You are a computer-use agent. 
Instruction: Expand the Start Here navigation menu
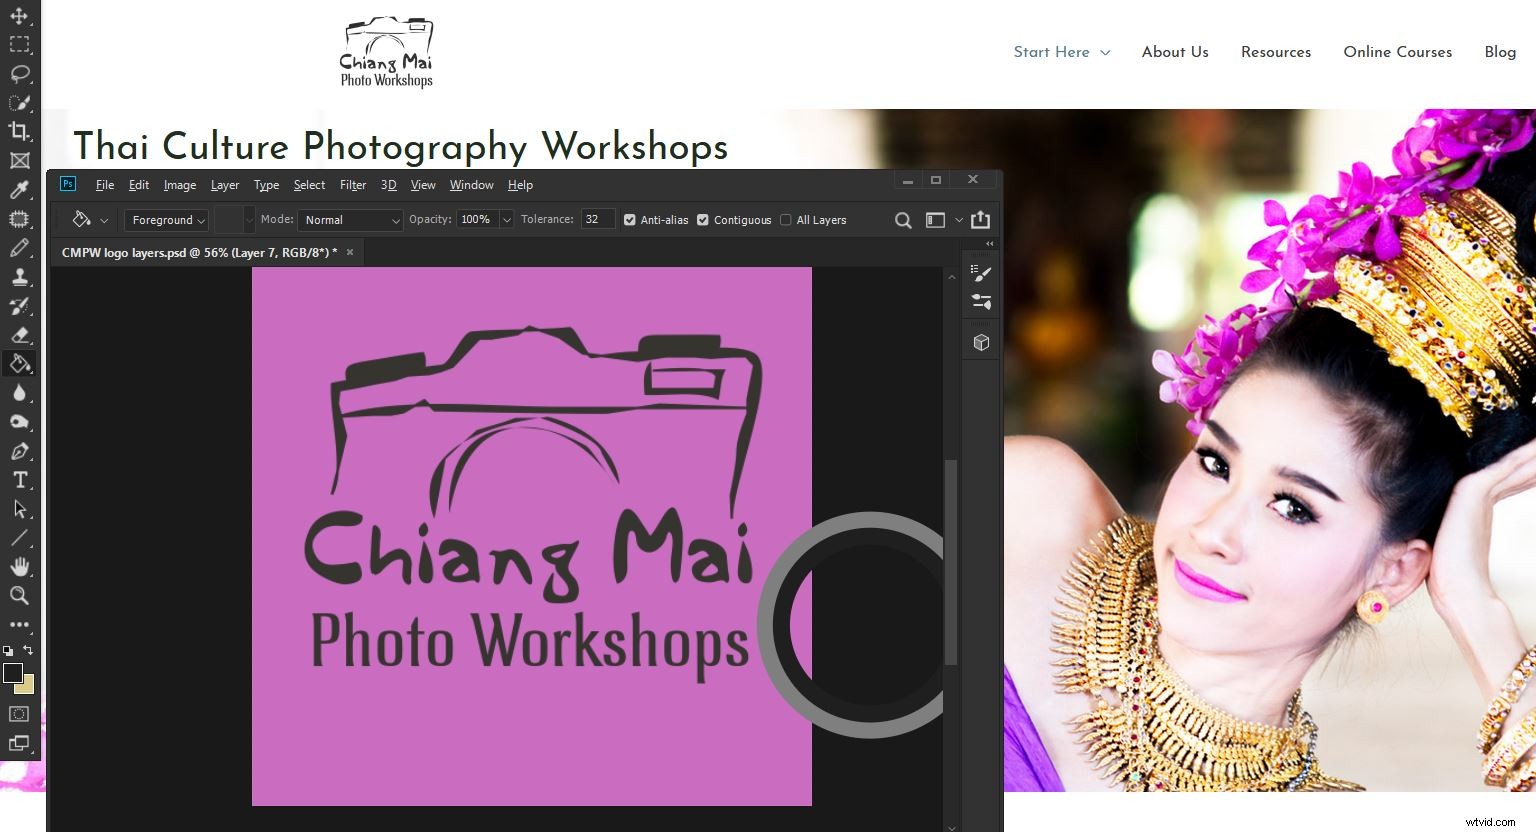pos(1062,52)
